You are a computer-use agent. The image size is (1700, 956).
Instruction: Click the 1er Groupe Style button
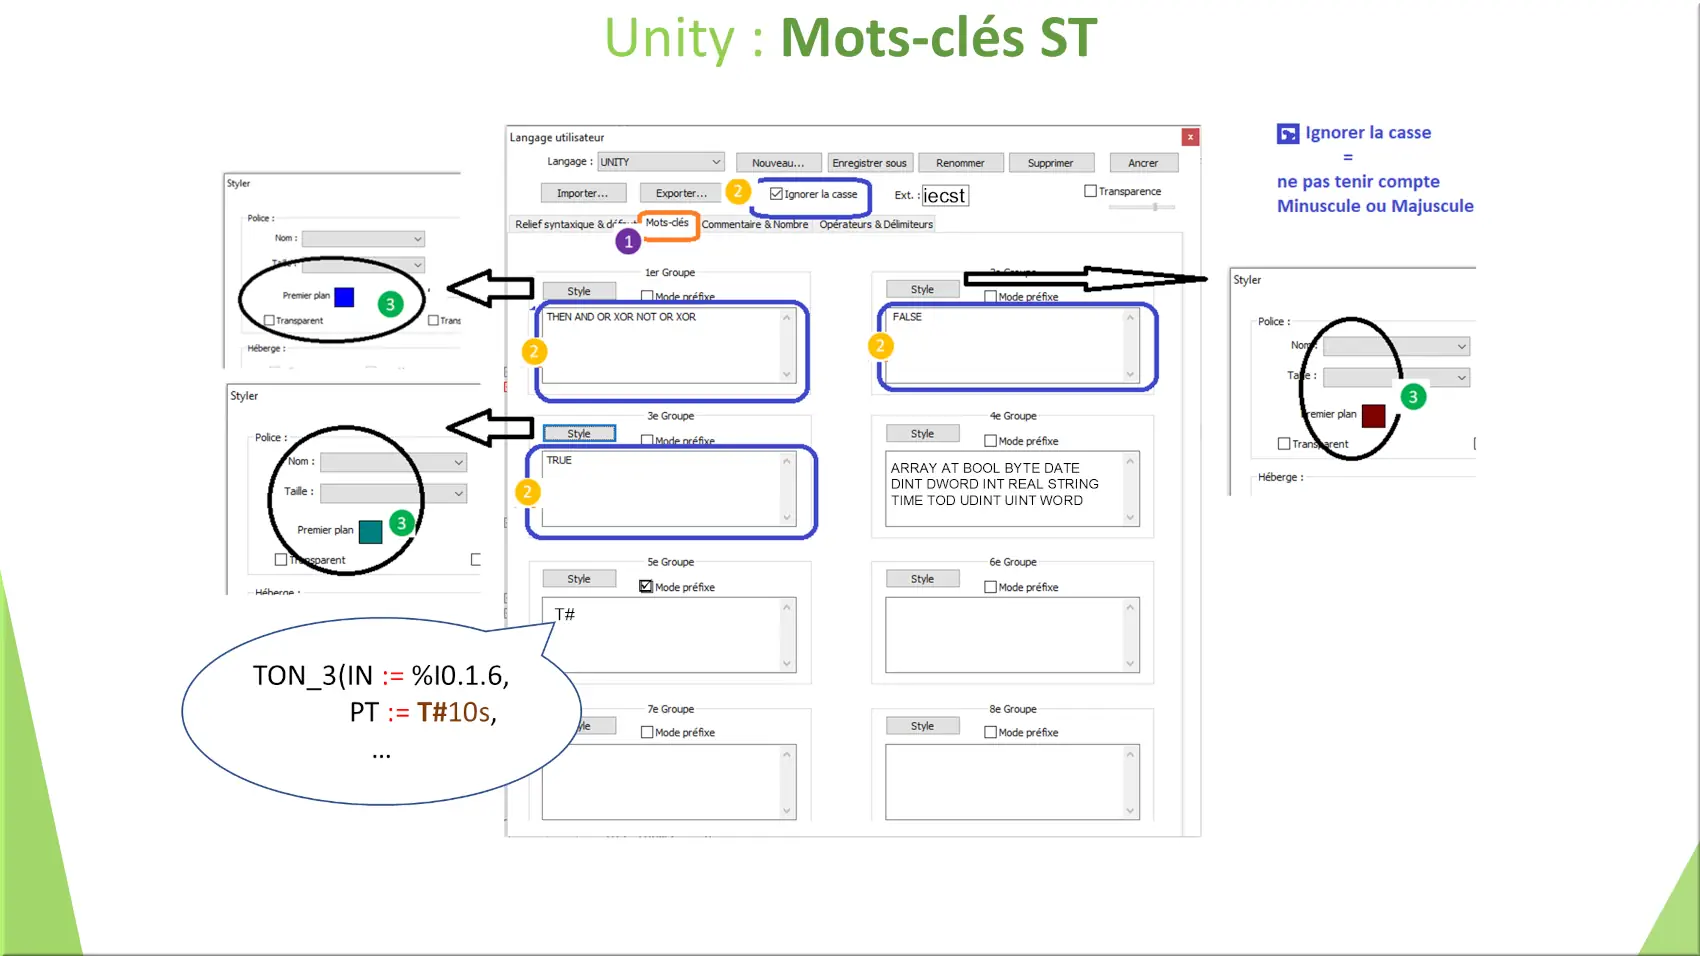pos(579,291)
